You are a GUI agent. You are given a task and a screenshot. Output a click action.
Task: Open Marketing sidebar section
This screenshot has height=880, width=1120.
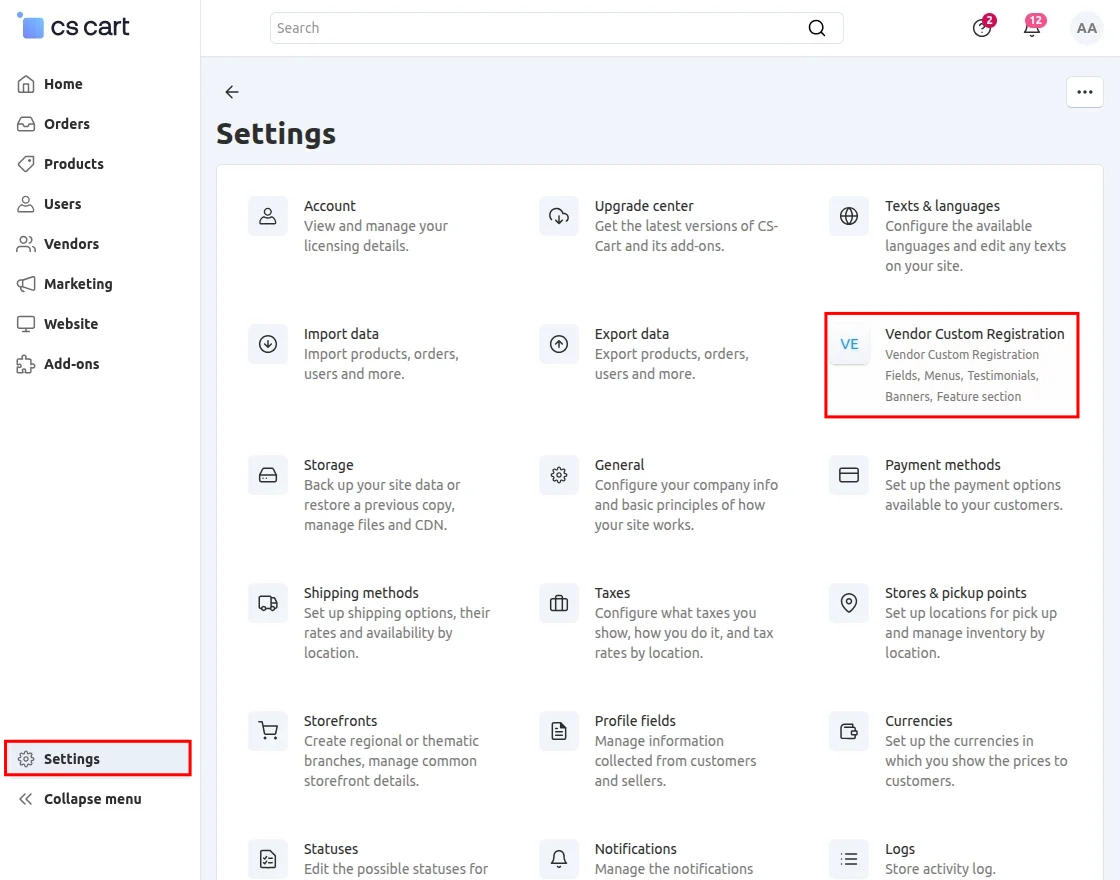[x=78, y=284]
